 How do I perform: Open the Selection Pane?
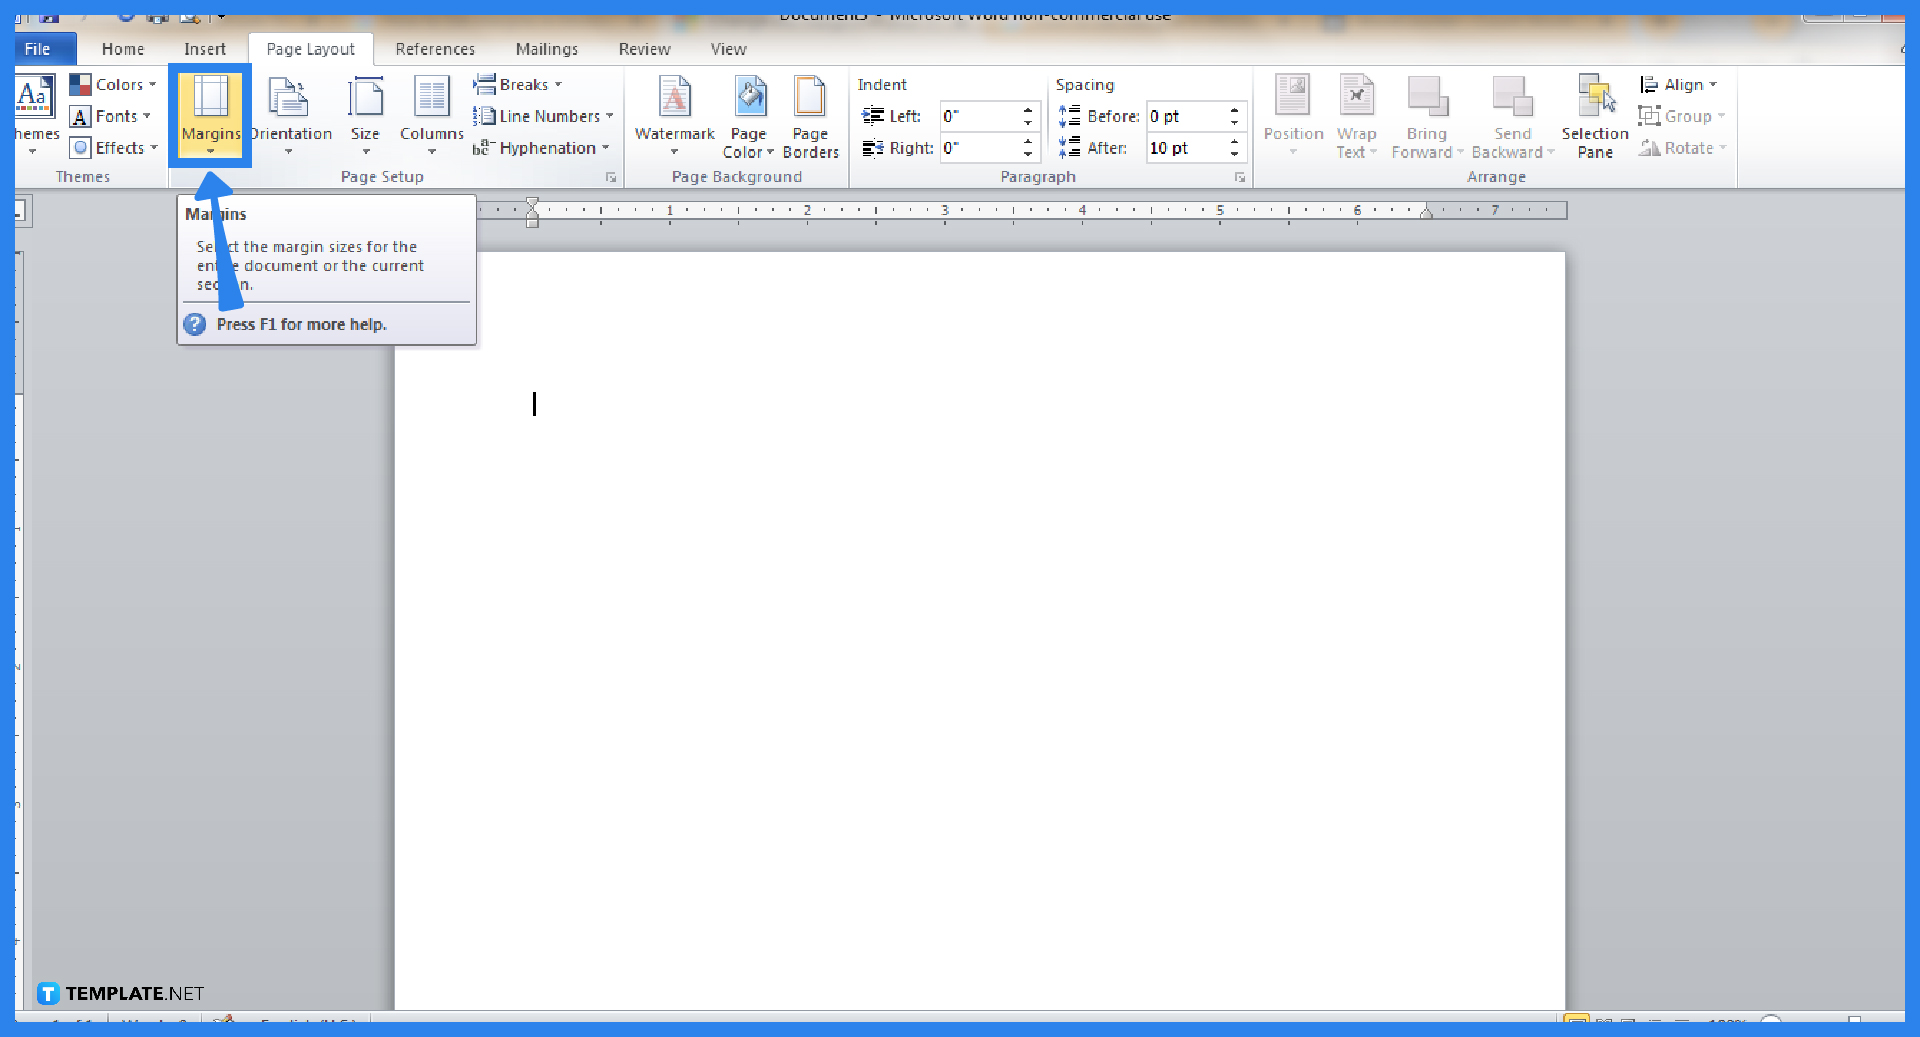[x=1594, y=115]
